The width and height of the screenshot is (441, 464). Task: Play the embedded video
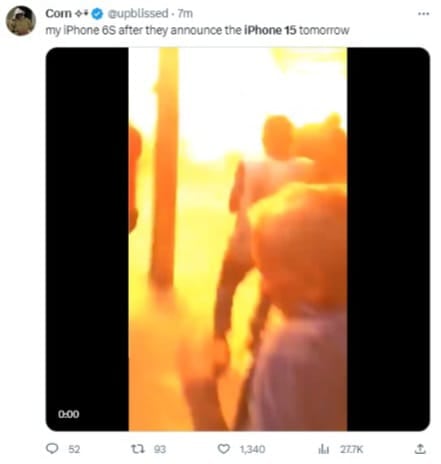238,239
